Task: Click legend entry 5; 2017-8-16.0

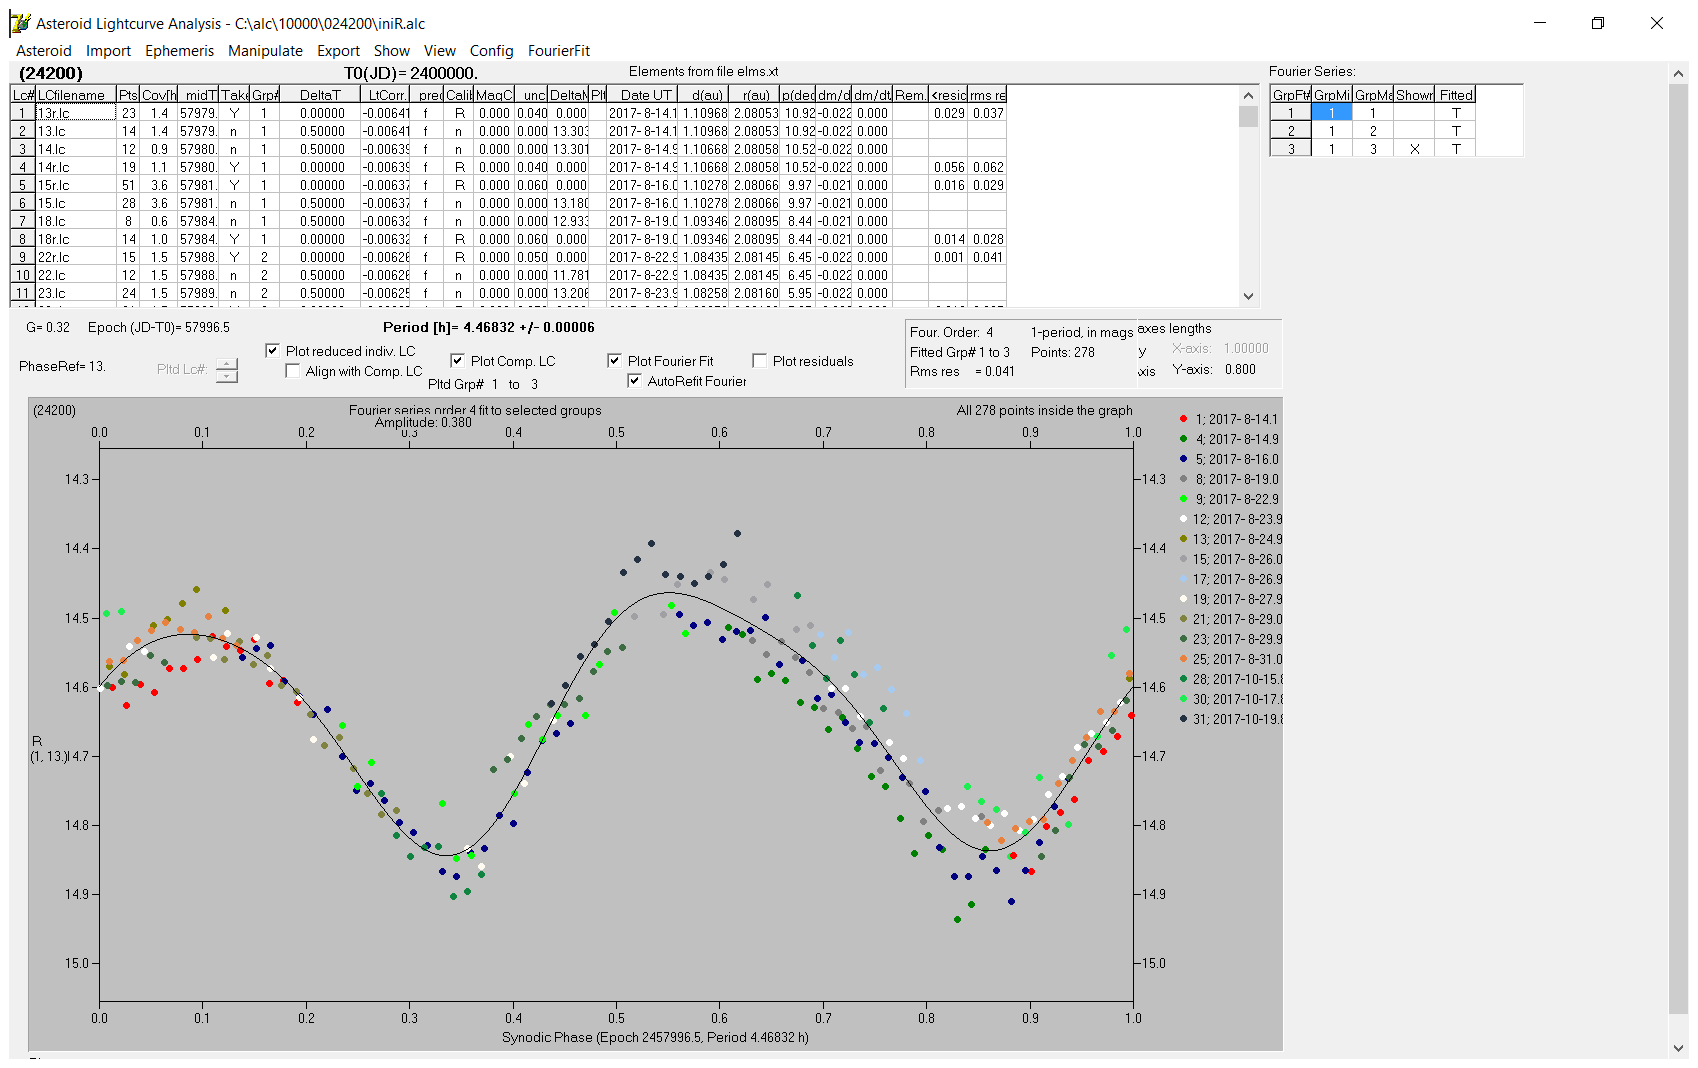Action: [1230, 459]
